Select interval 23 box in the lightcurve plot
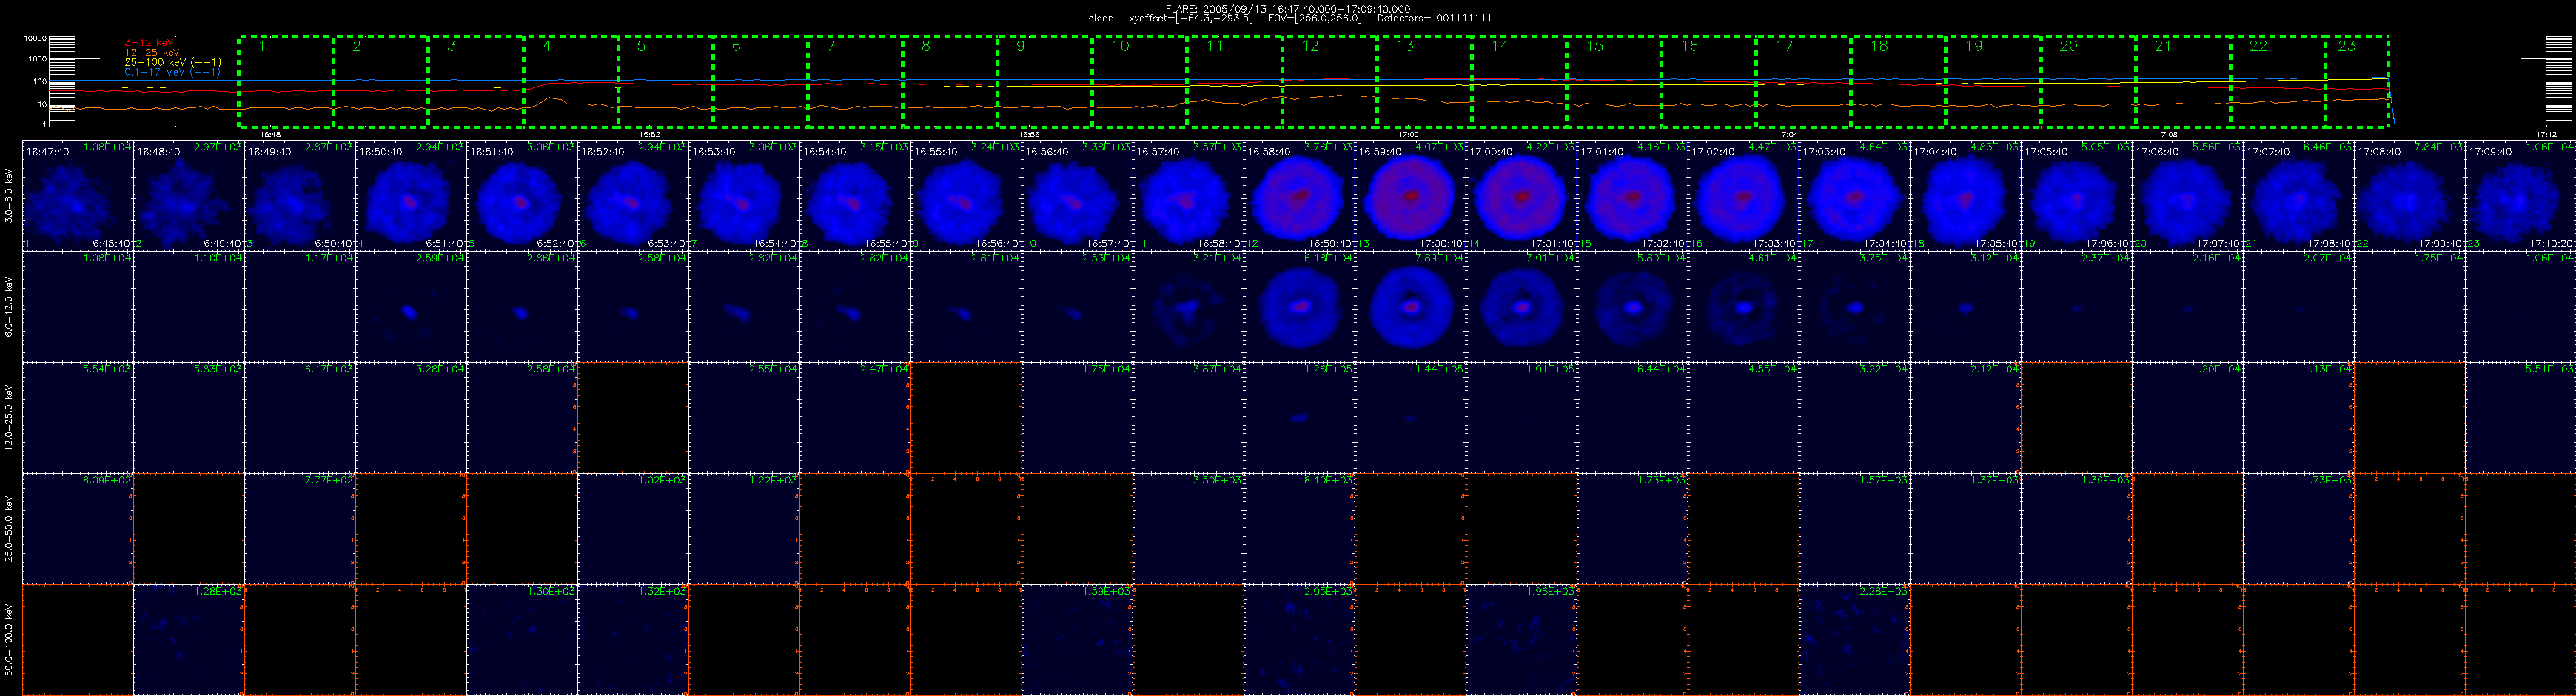The width and height of the screenshot is (2576, 696). tap(2357, 82)
